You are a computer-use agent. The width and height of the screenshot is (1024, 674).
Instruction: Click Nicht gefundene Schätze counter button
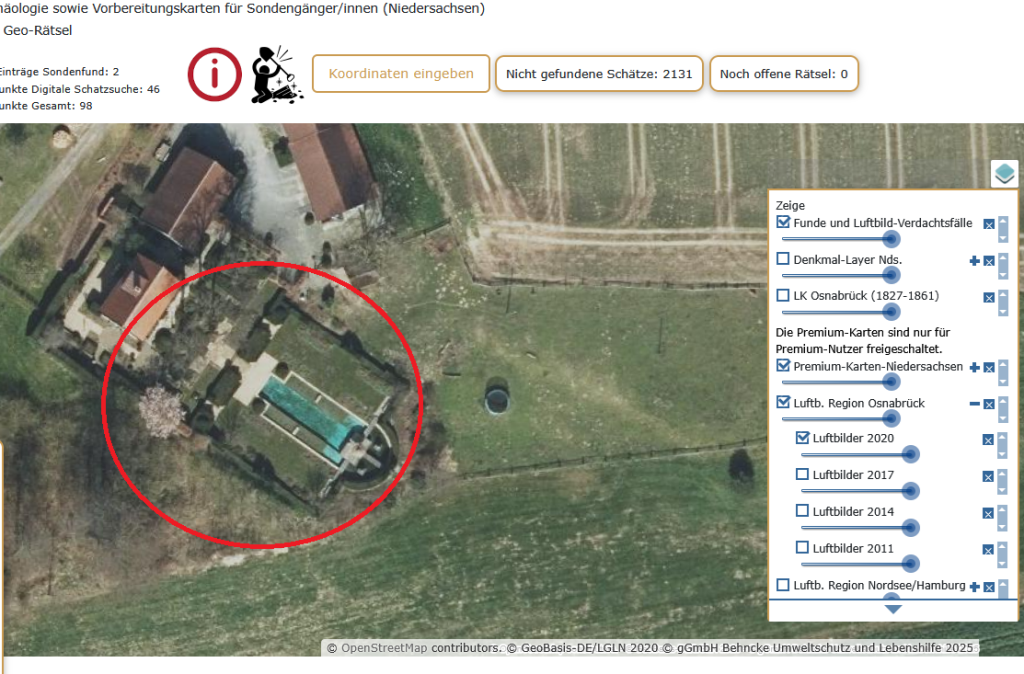pyautogui.click(x=599, y=74)
